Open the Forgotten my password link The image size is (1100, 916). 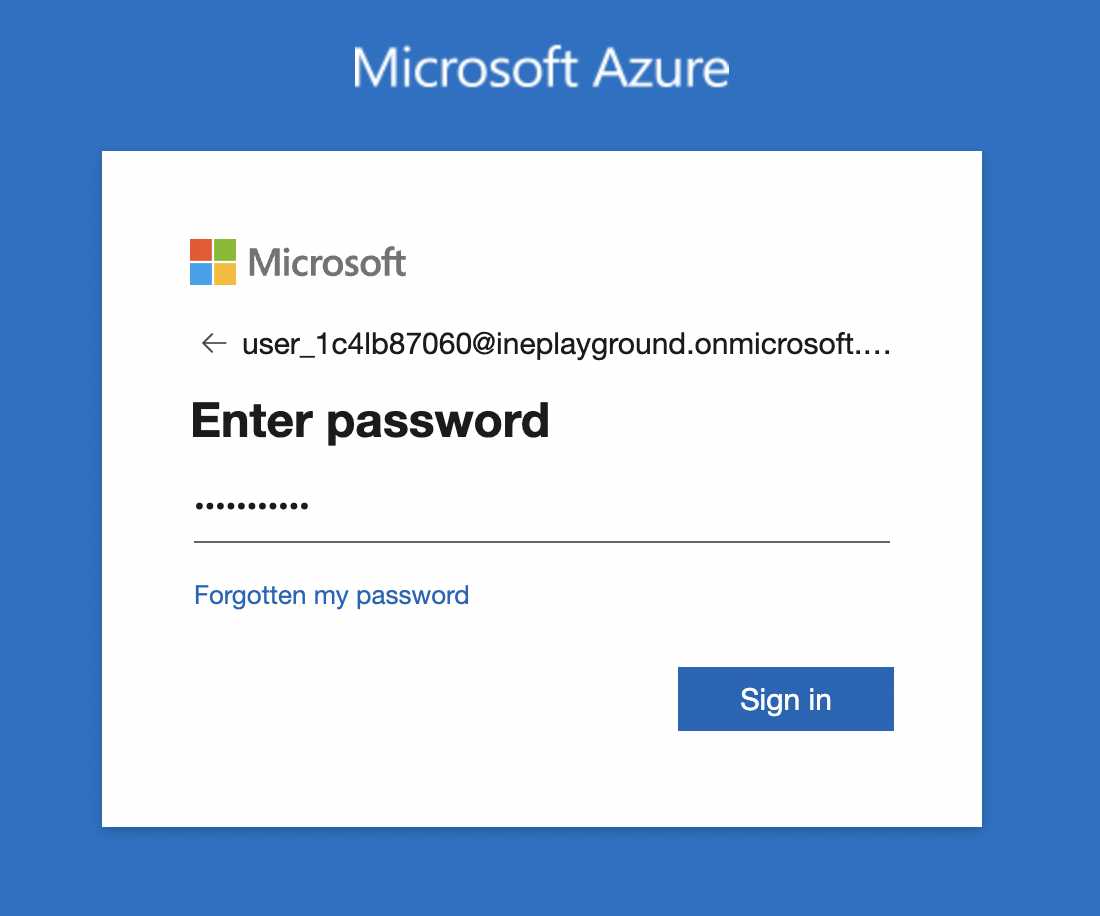331,596
